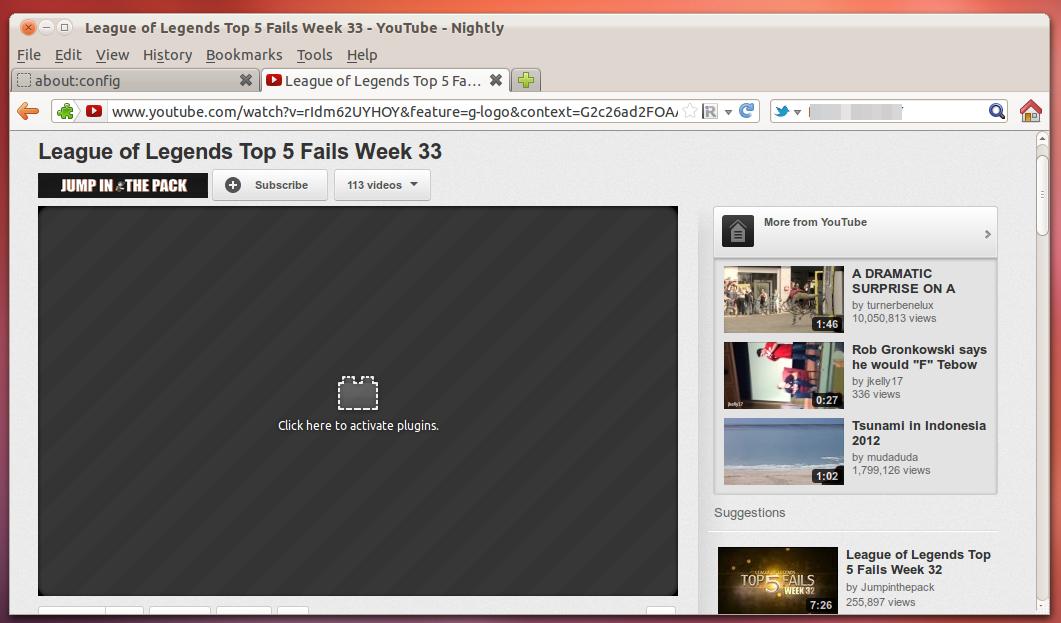1061x623 pixels.
Task: Open the Edit menu
Action: pos(68,55)
